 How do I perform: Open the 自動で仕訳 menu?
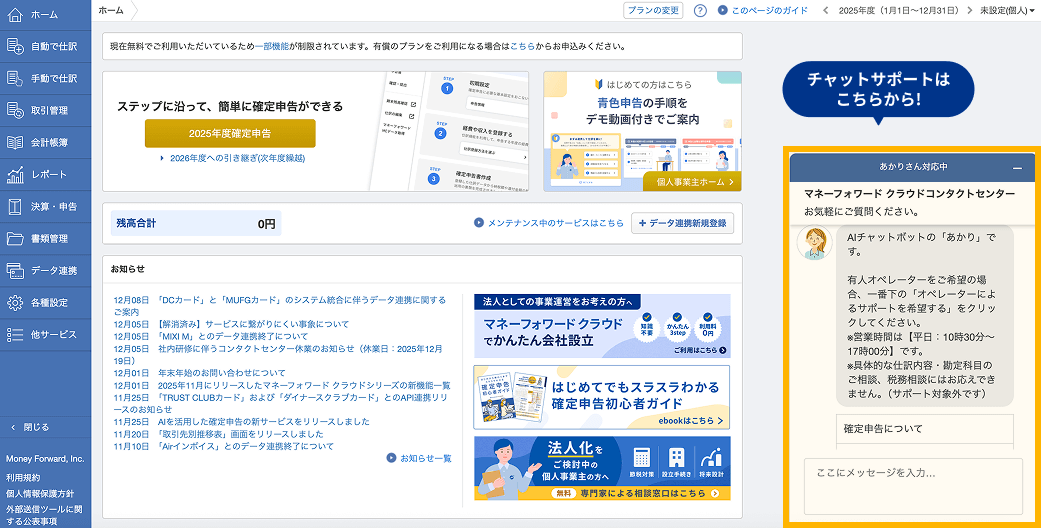54,46
